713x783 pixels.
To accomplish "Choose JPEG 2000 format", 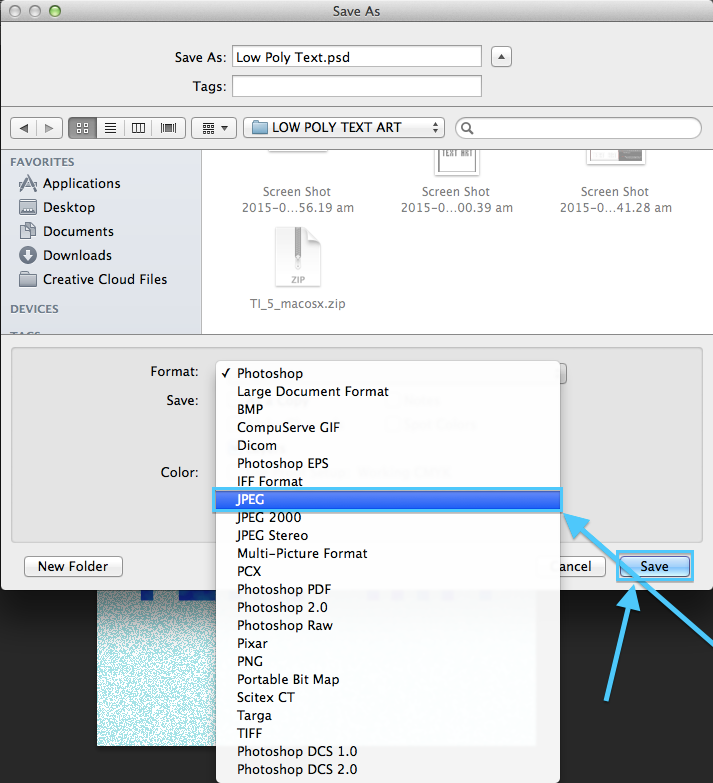I will point(388,517).
